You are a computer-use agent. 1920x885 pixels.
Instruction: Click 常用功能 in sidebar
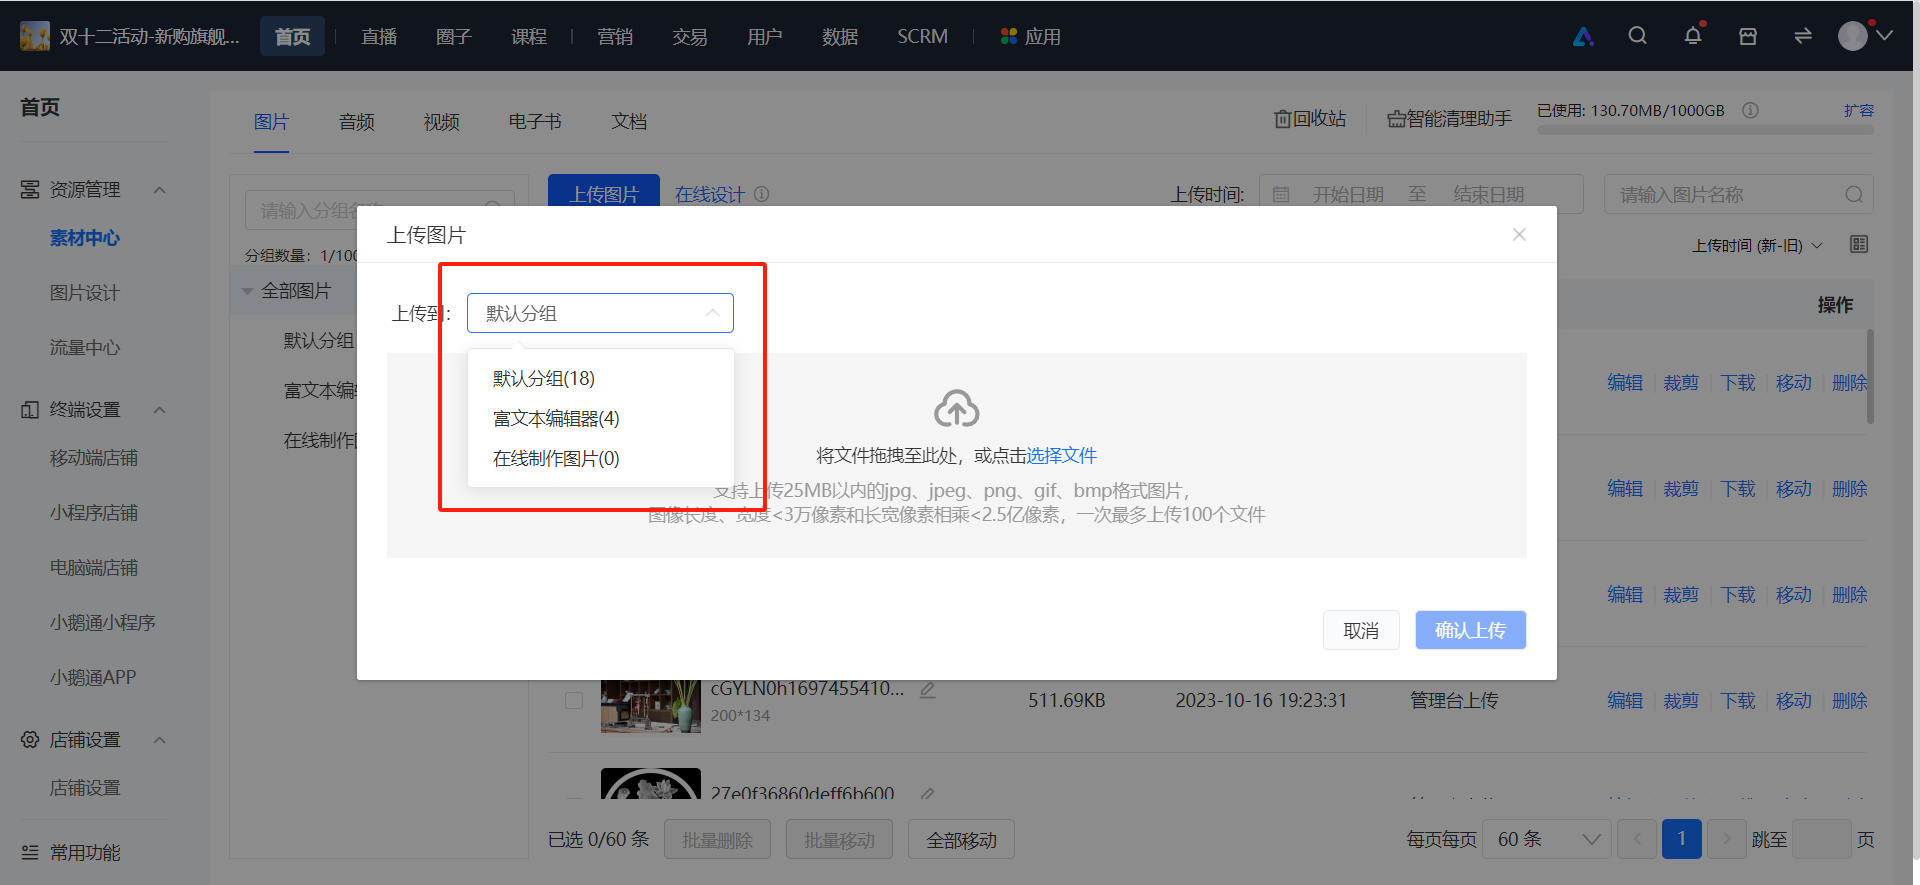point(85,853)
